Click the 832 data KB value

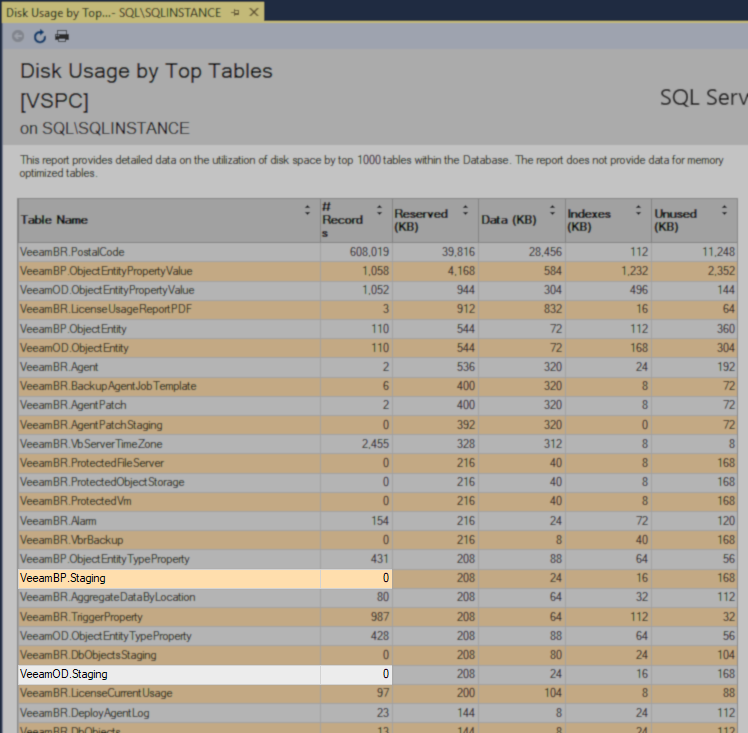click(x=552, y=309)
